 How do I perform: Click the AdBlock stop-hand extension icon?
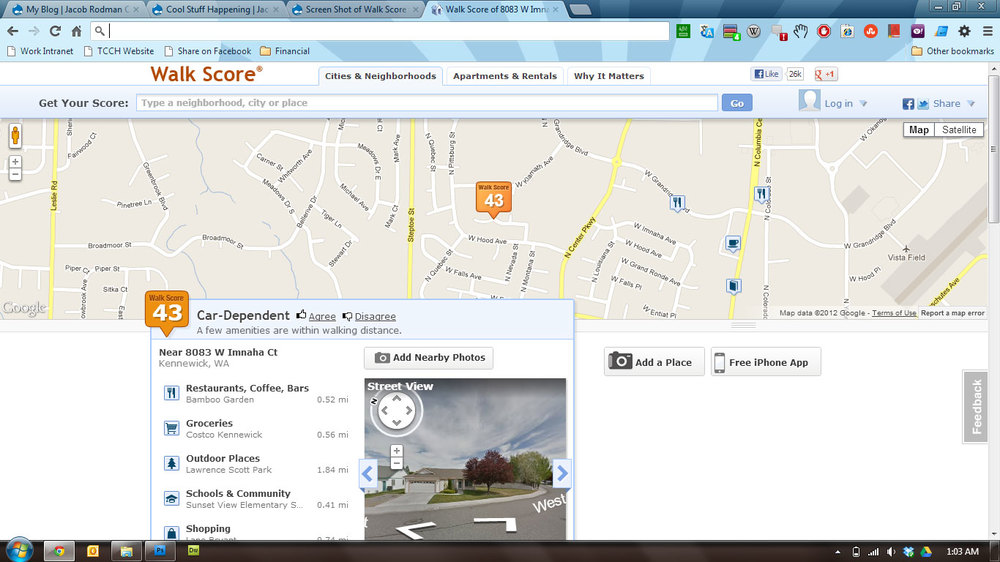[x=824, y=31]
